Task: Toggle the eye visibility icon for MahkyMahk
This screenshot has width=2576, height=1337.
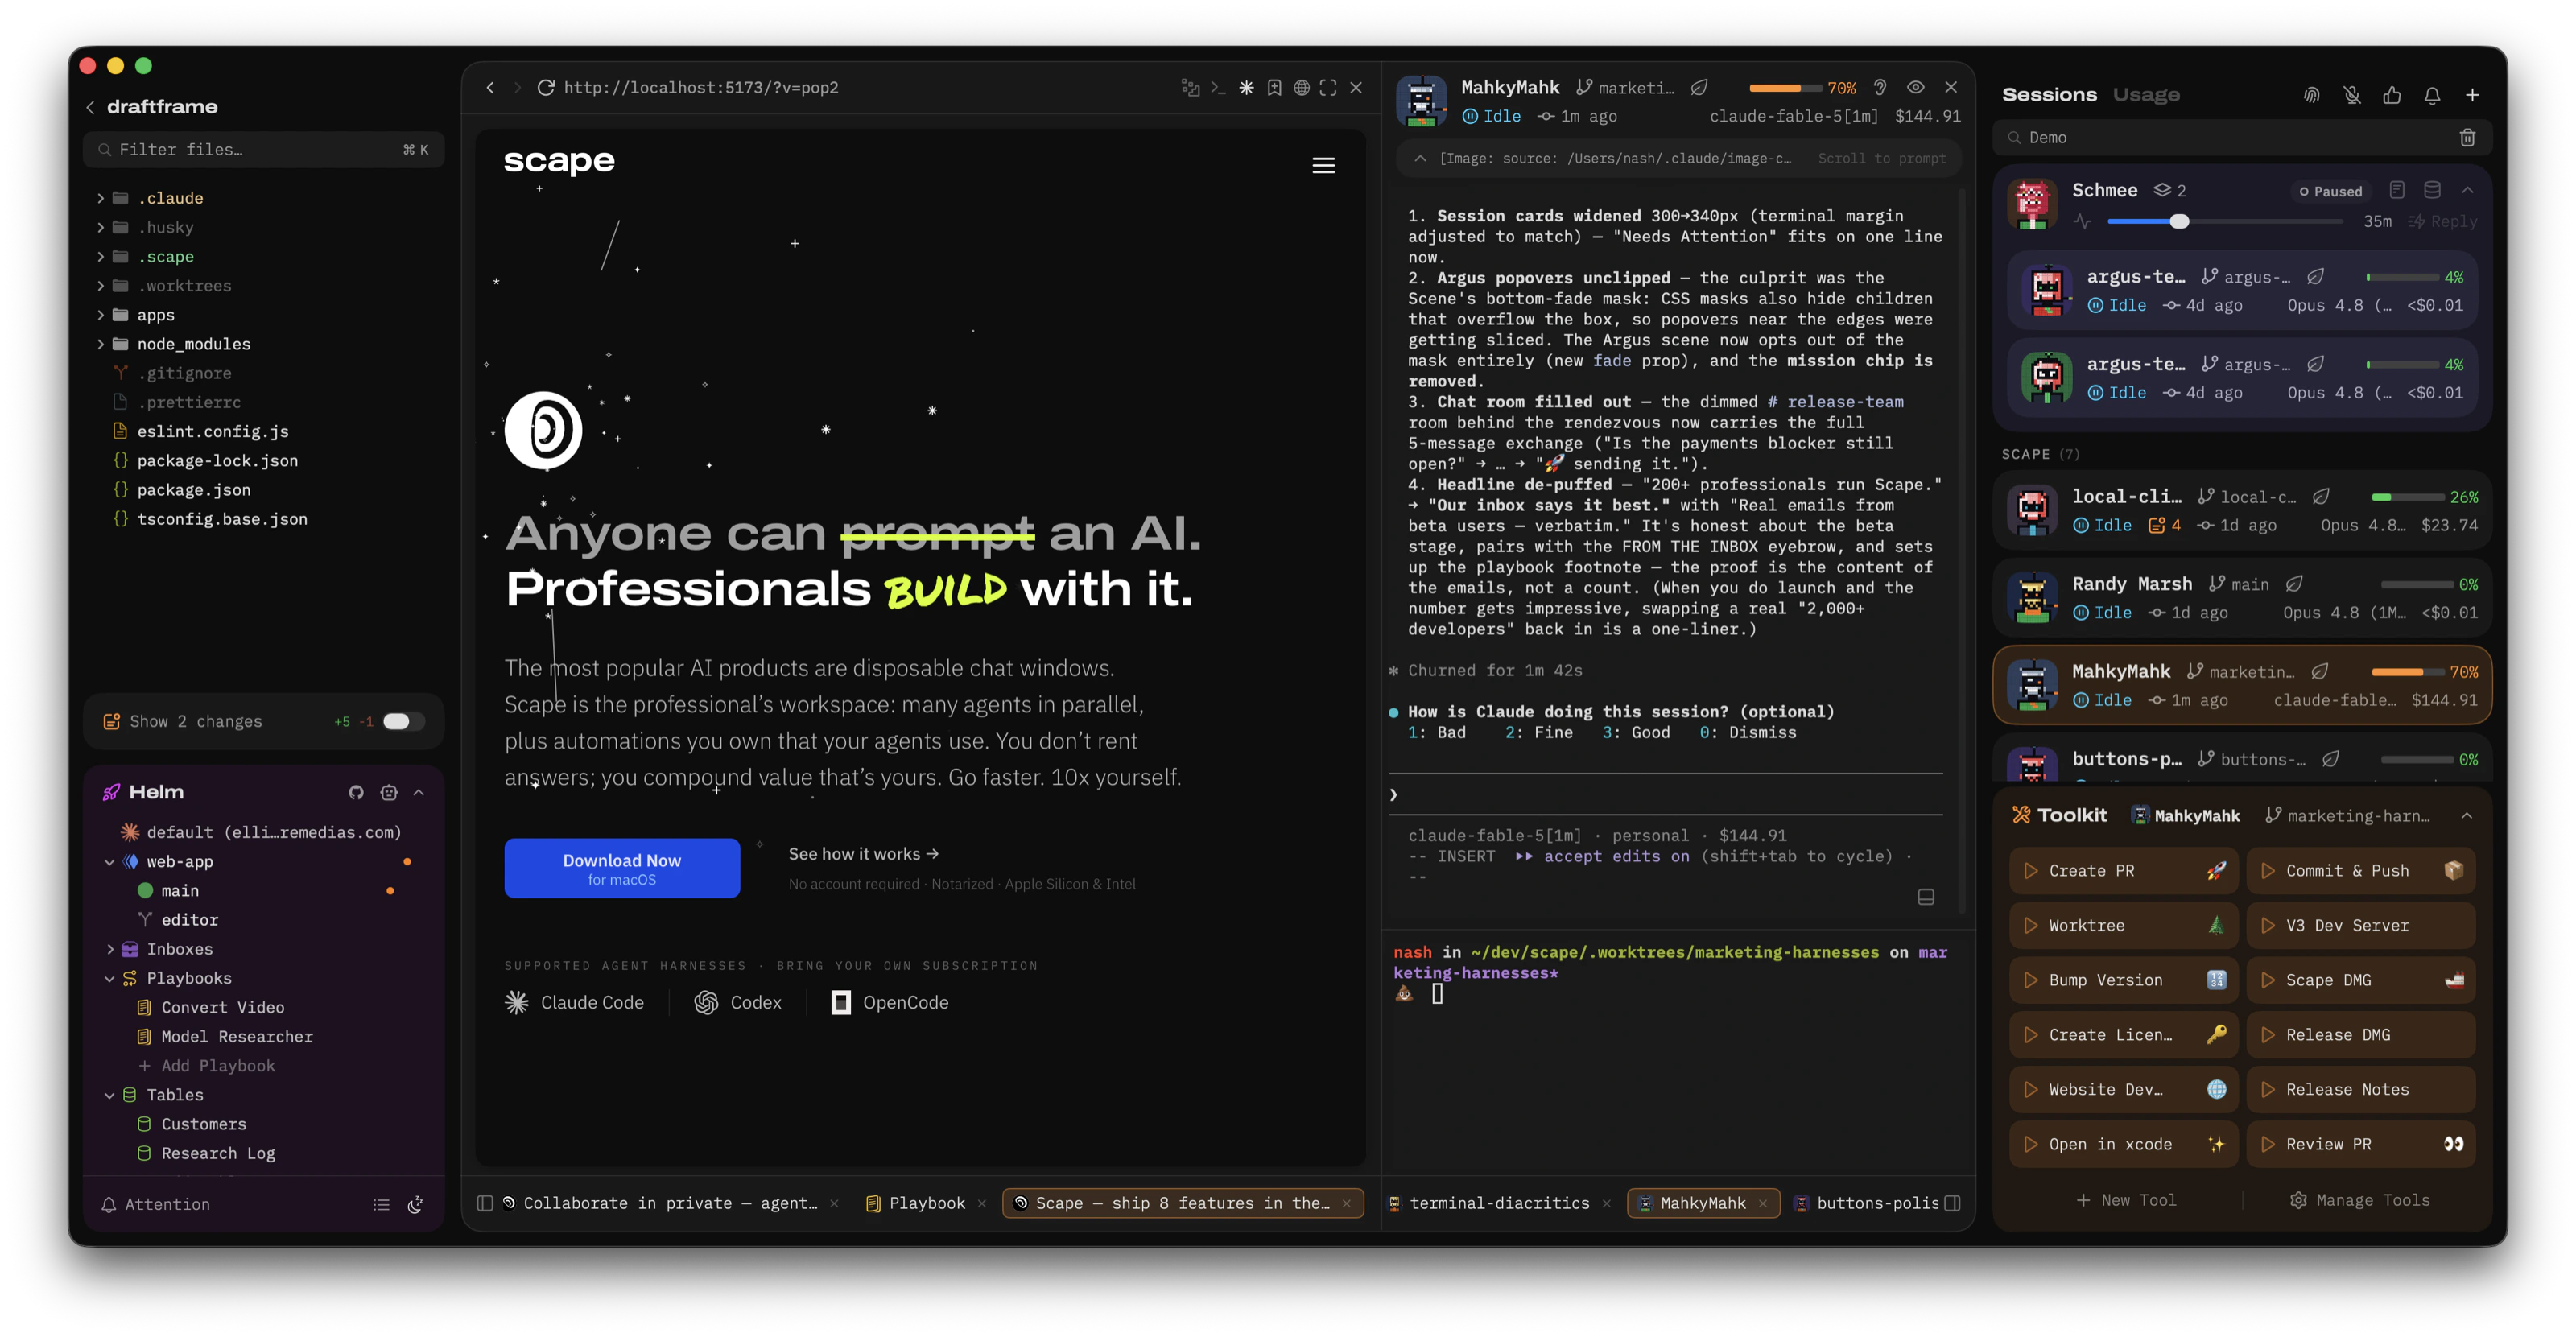Action: pyautogui.click(x=1915, y=88)
